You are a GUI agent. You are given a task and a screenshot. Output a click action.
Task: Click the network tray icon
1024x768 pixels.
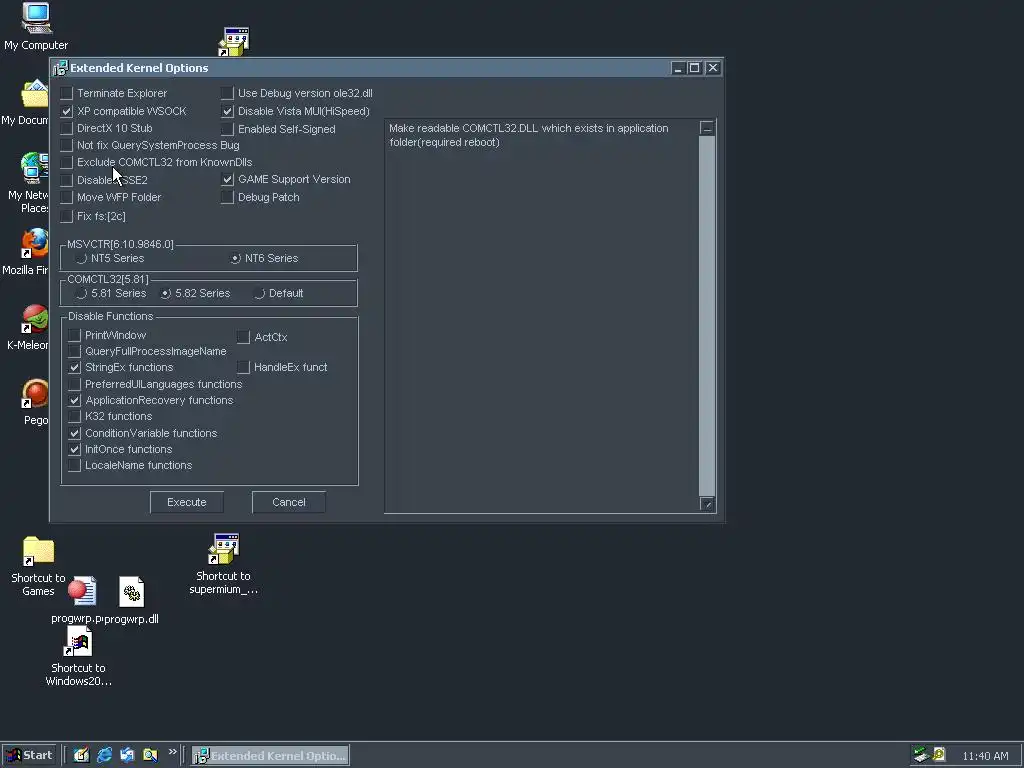[921, 755]
